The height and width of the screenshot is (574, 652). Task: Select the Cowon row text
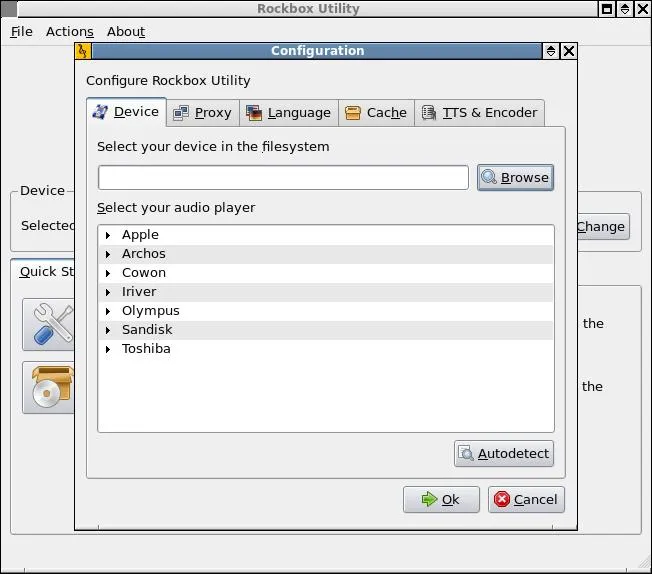[x=144, y=273]
